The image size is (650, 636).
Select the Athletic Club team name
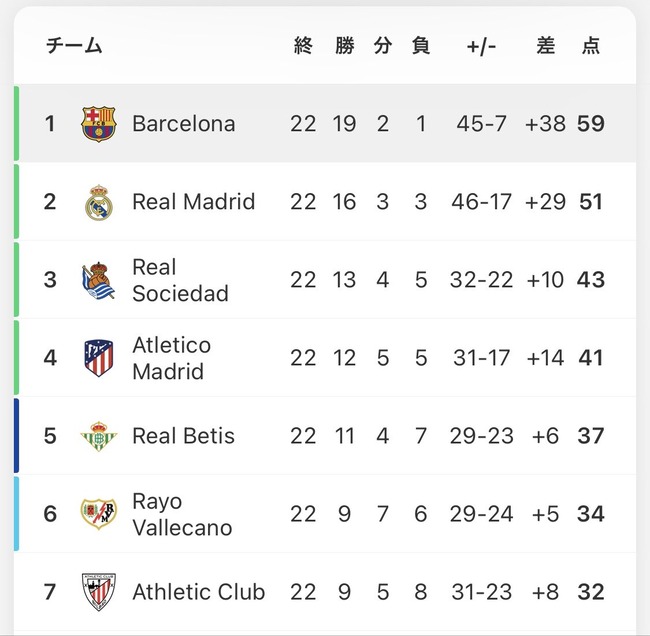point(198,592)
